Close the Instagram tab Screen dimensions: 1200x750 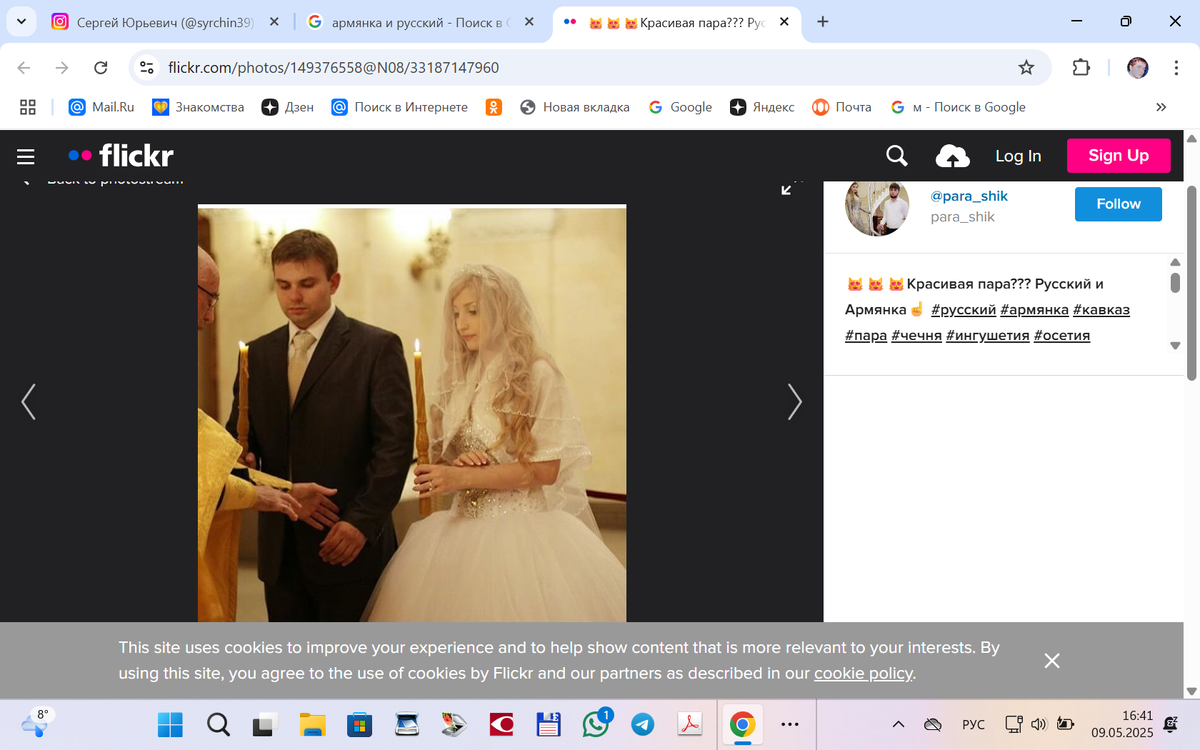point(272,22)
